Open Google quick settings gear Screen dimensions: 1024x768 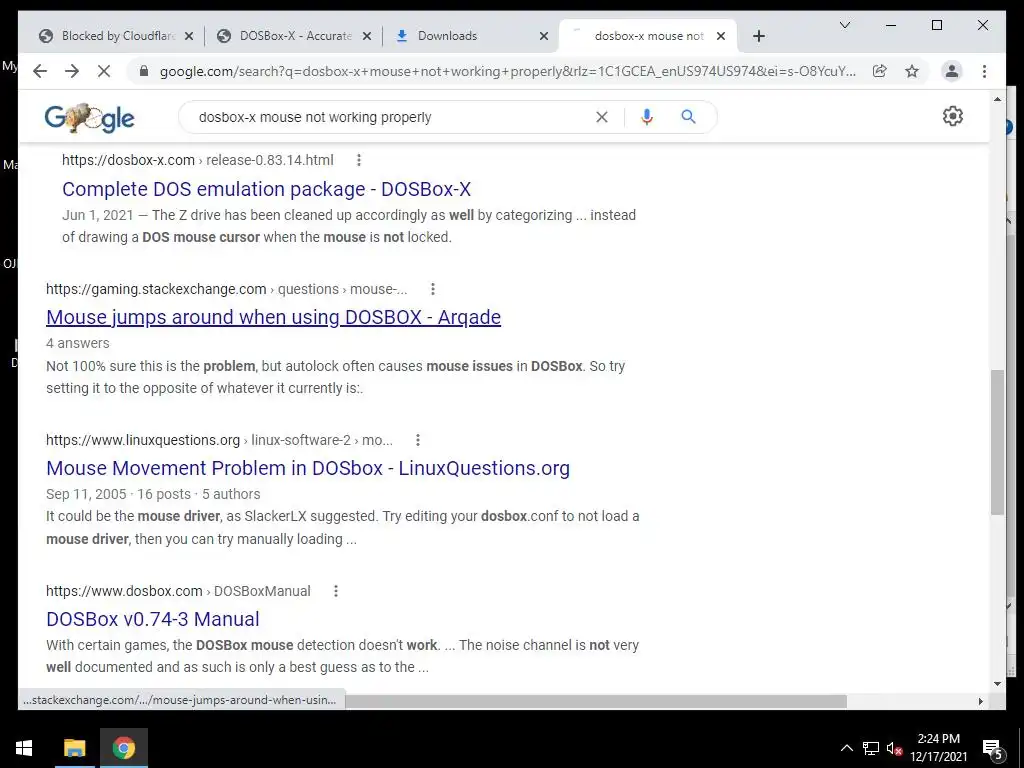click(x=953, y=116)
